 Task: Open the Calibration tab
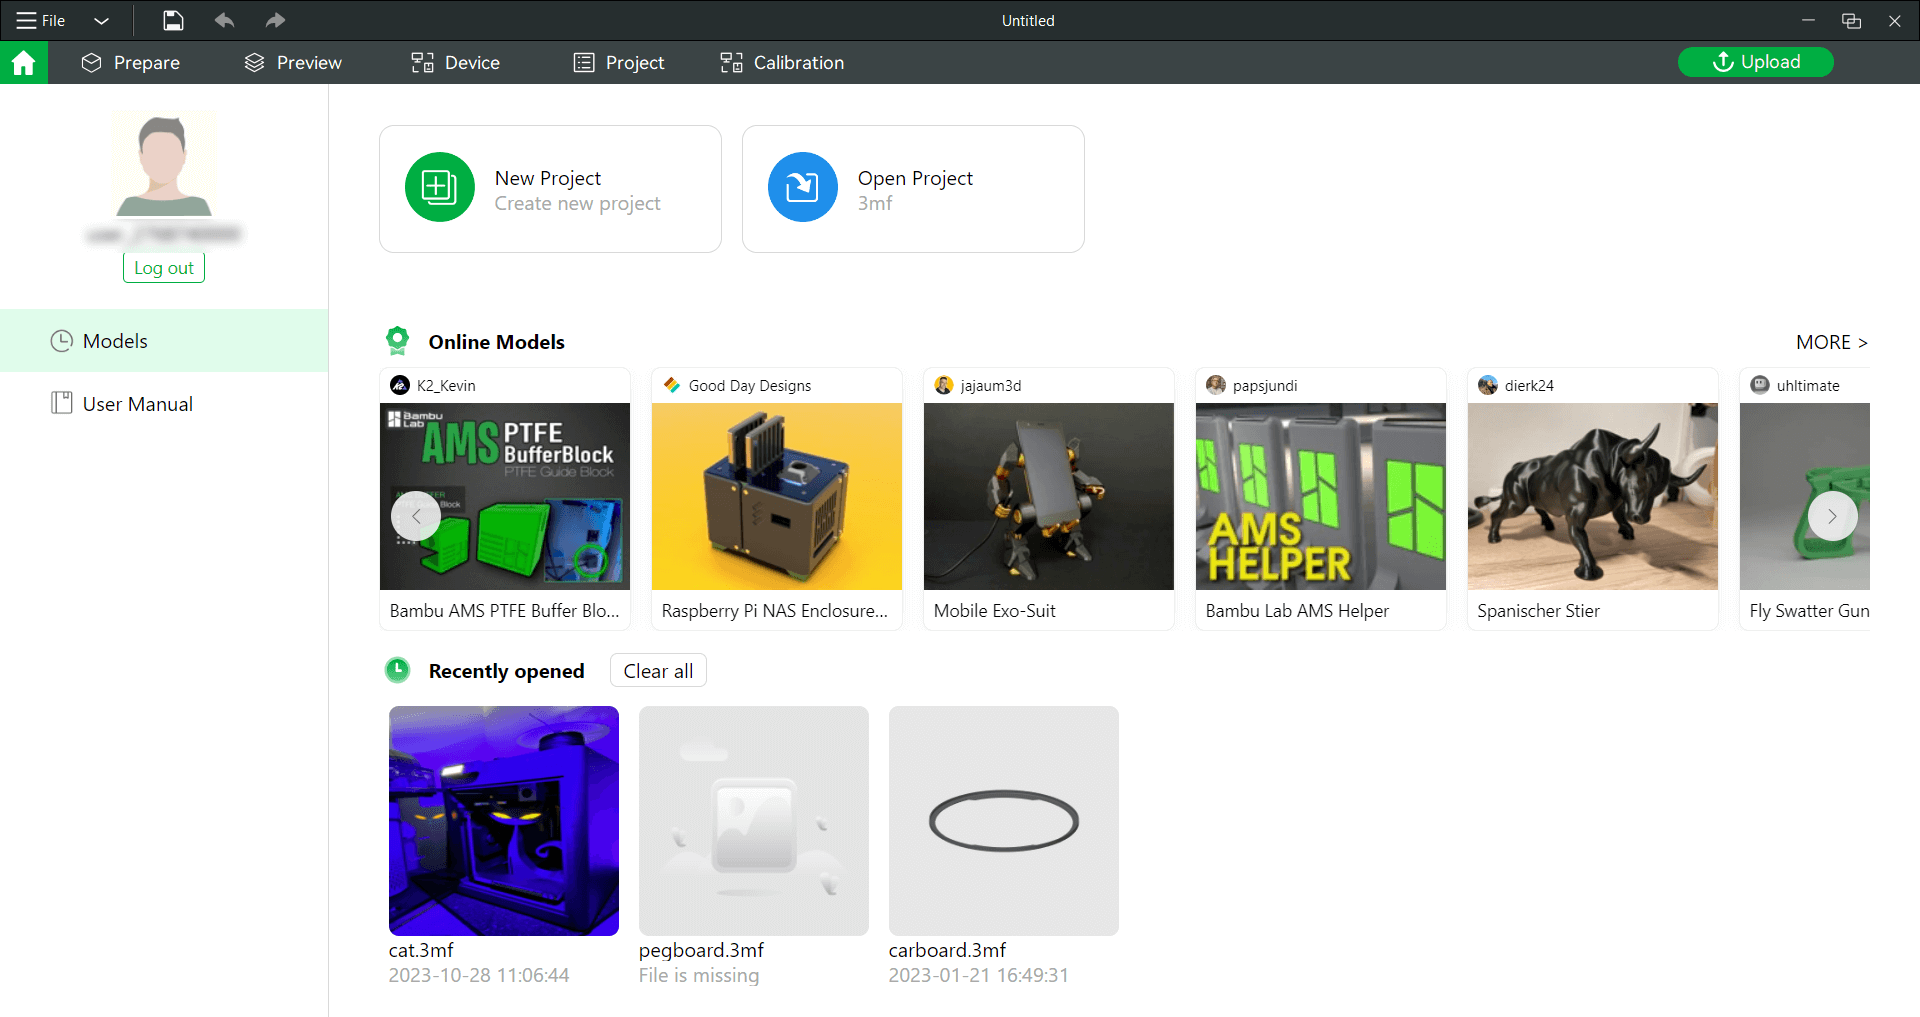tap(782, 63)
